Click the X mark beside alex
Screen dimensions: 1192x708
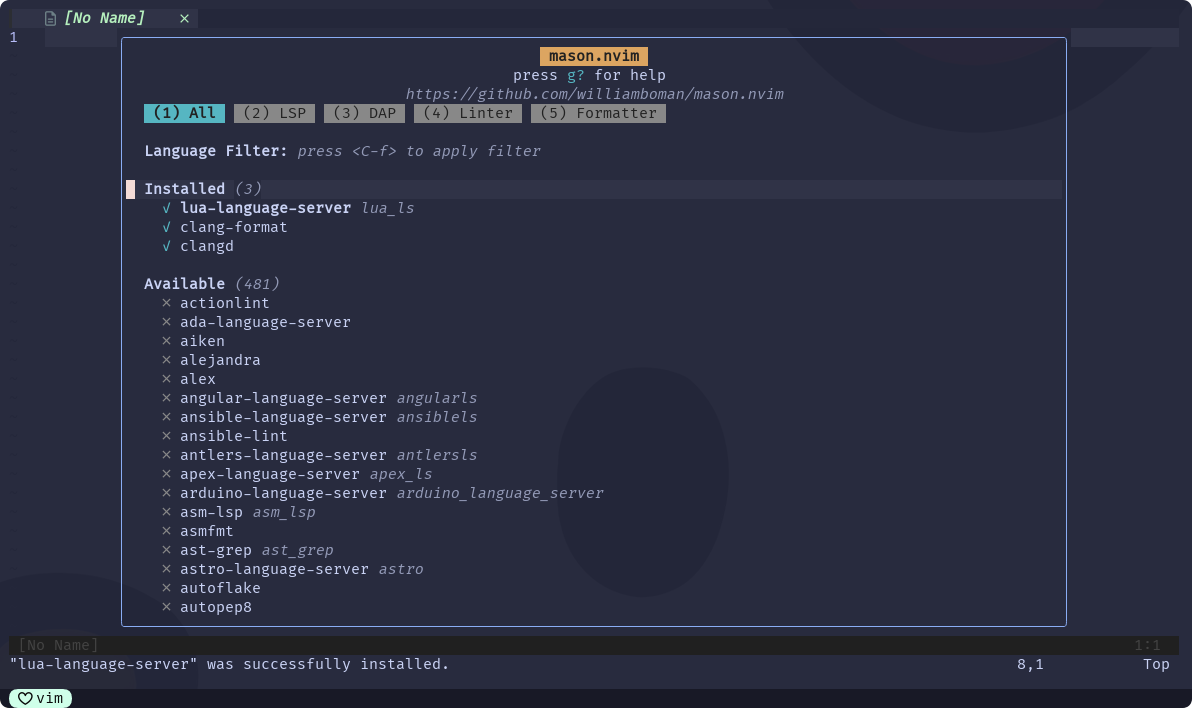tap(166, 379)
